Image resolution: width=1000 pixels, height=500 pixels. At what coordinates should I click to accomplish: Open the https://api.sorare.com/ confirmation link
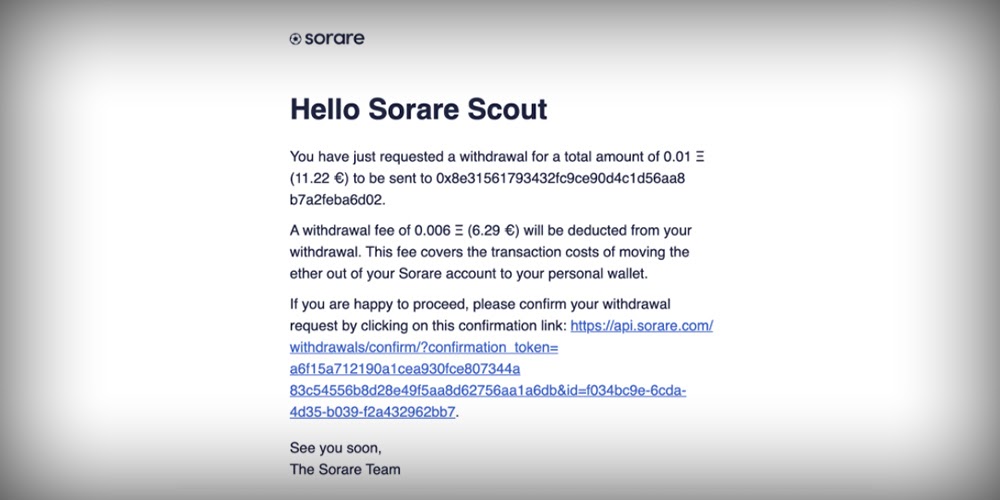tap(642, 326)
